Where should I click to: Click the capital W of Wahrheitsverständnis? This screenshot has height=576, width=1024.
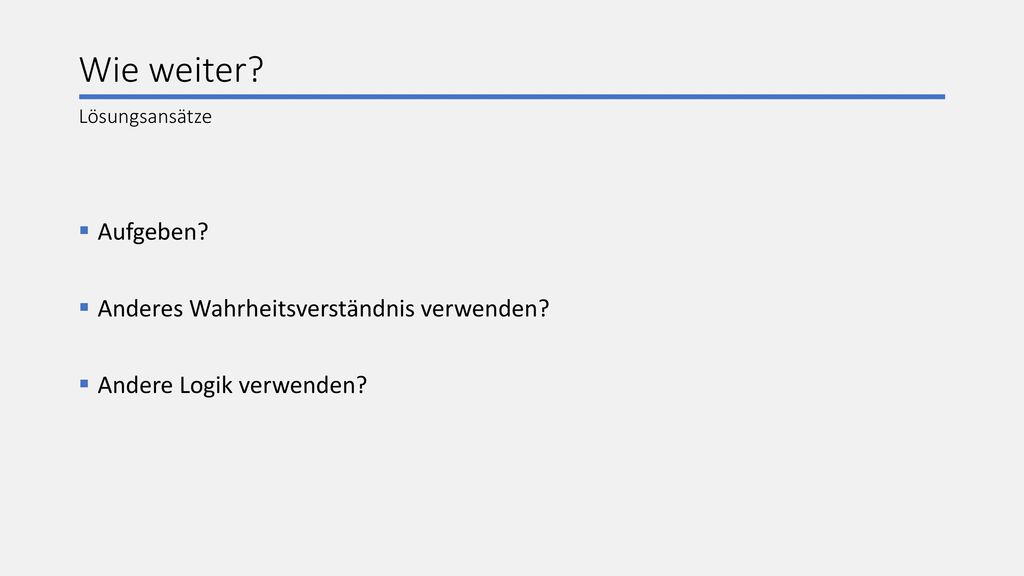202,308
